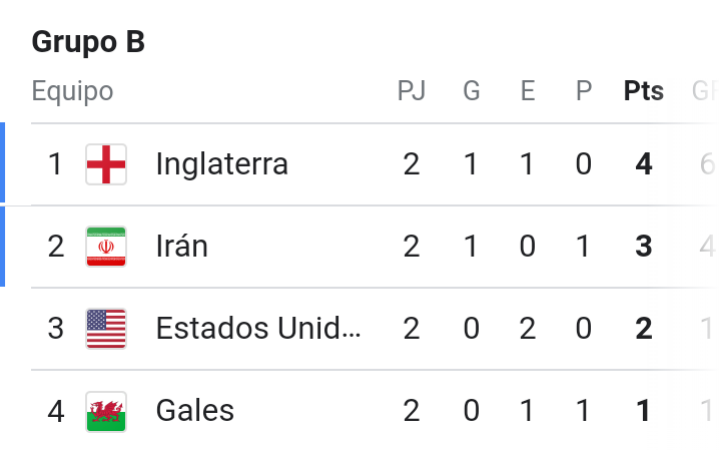This screenshot has width=719, height=457.
Task: Click the Grupo B heading
Action: [88, 42]
